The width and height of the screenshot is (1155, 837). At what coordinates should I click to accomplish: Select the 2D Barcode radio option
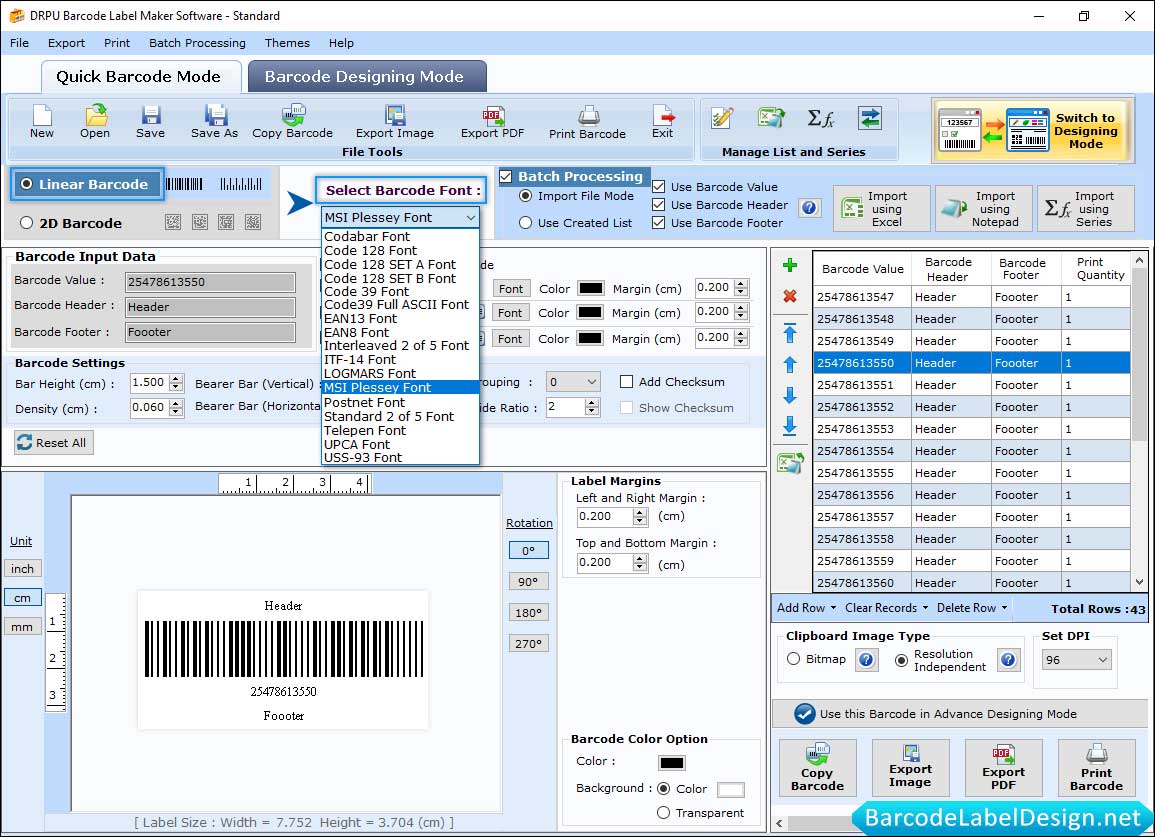pos(27,223)
